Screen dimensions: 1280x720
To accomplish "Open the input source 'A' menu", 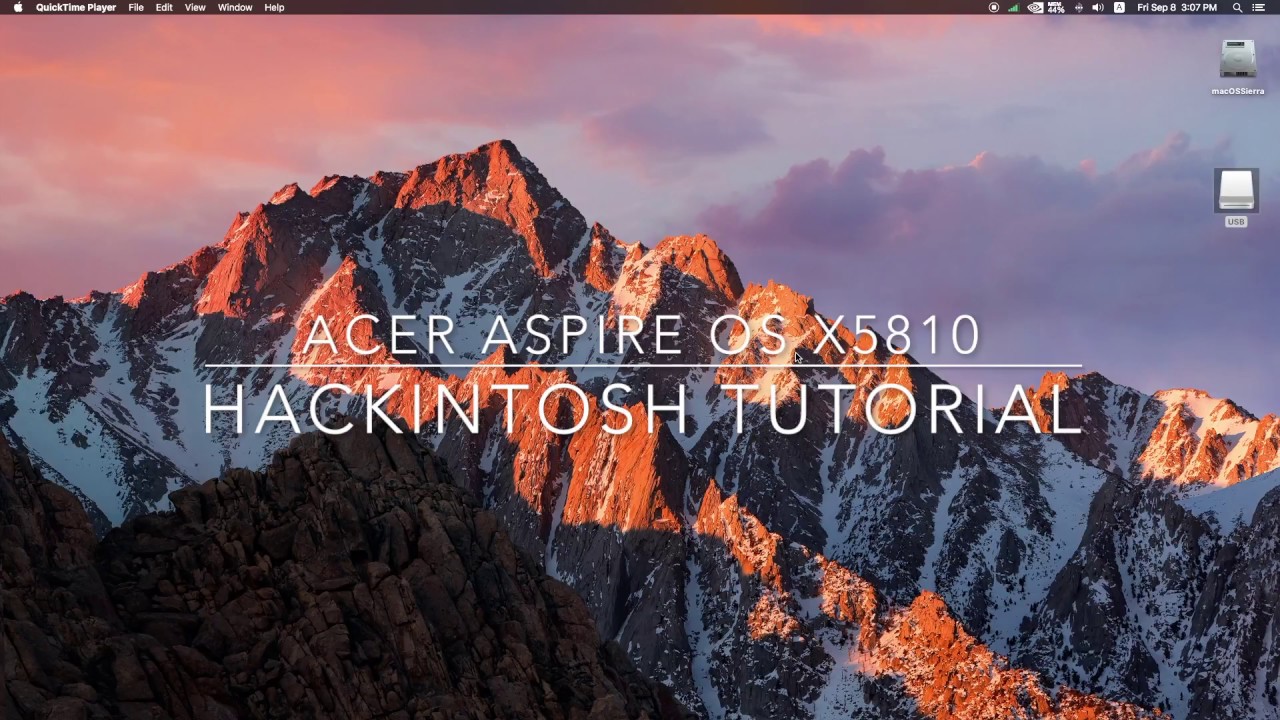I will 1119,7.
